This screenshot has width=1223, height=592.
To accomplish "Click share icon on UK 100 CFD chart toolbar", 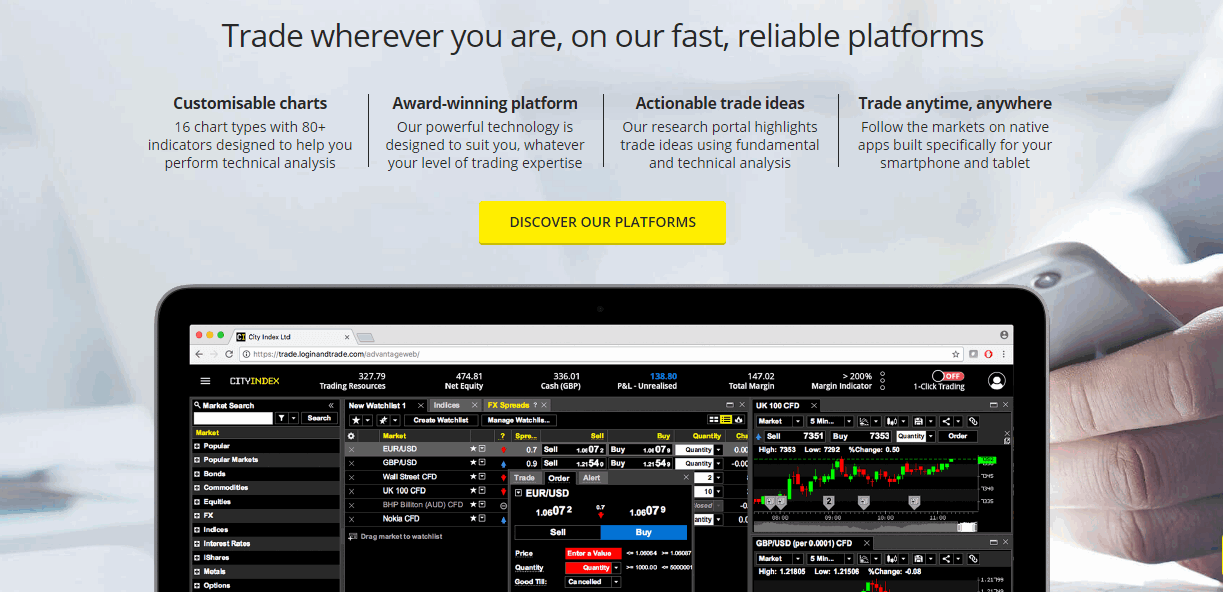I will pos(946,421).
